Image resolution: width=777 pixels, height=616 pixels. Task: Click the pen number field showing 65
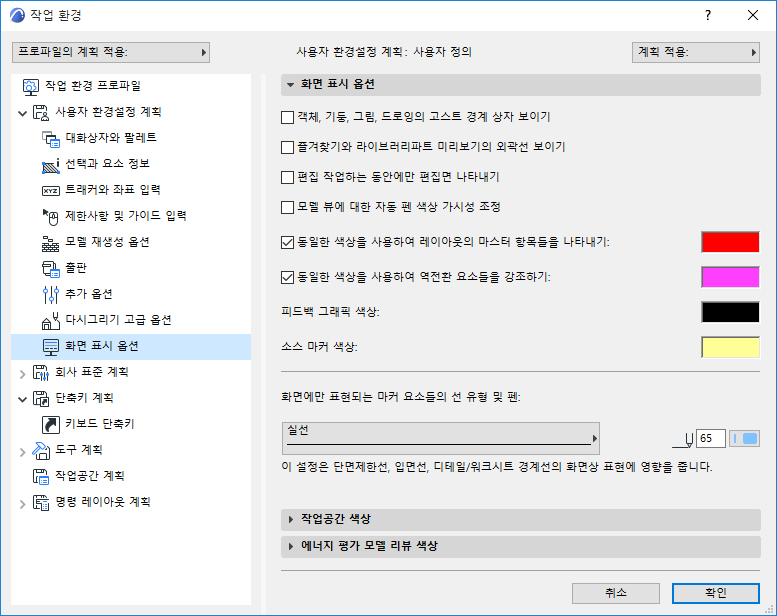[711, 439]
